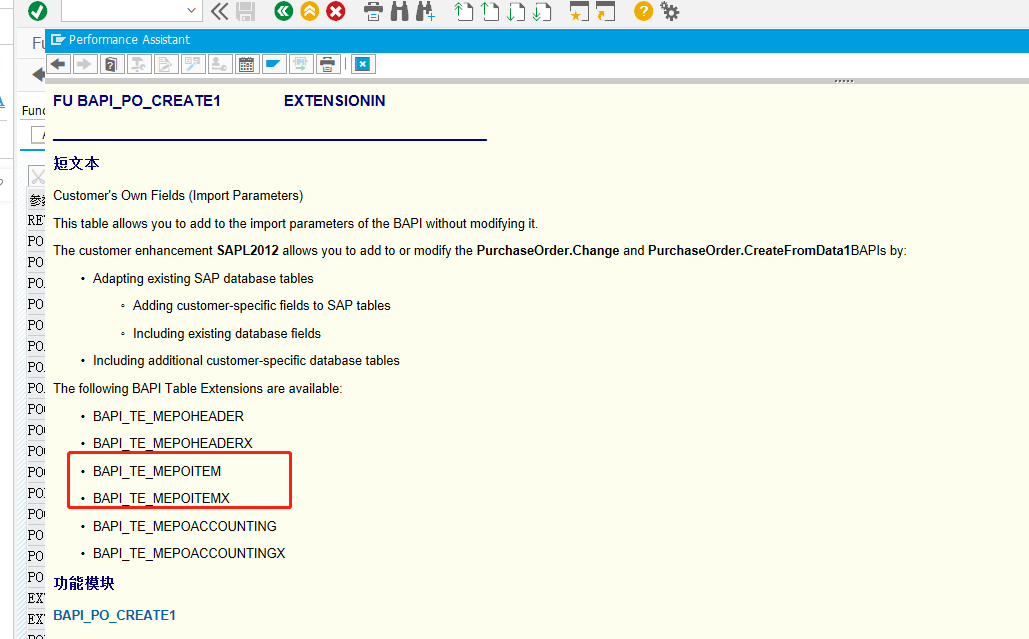Open the Help question mark icon

point(643,11)
